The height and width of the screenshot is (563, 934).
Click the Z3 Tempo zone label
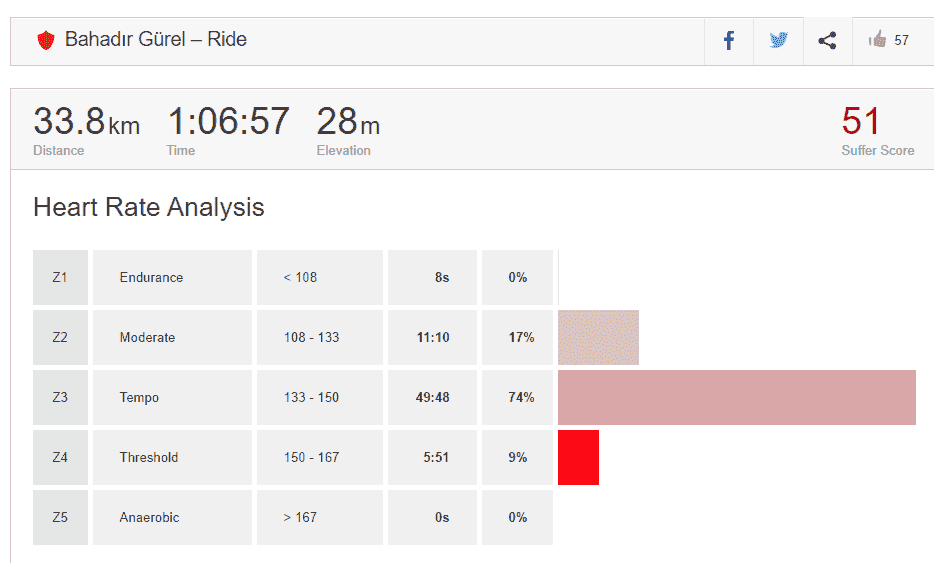139,398
